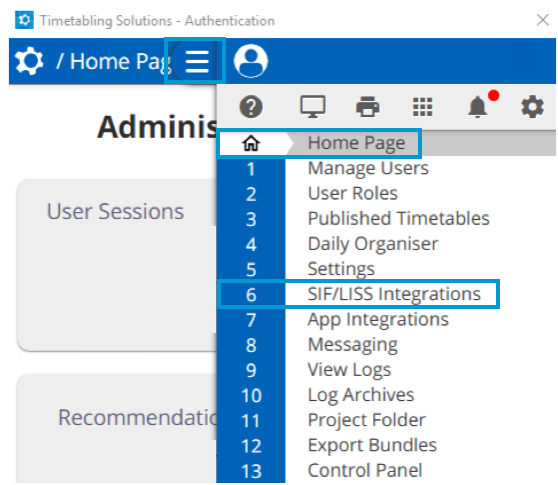Select Export Bundles menu item

(x=372, y=445)
